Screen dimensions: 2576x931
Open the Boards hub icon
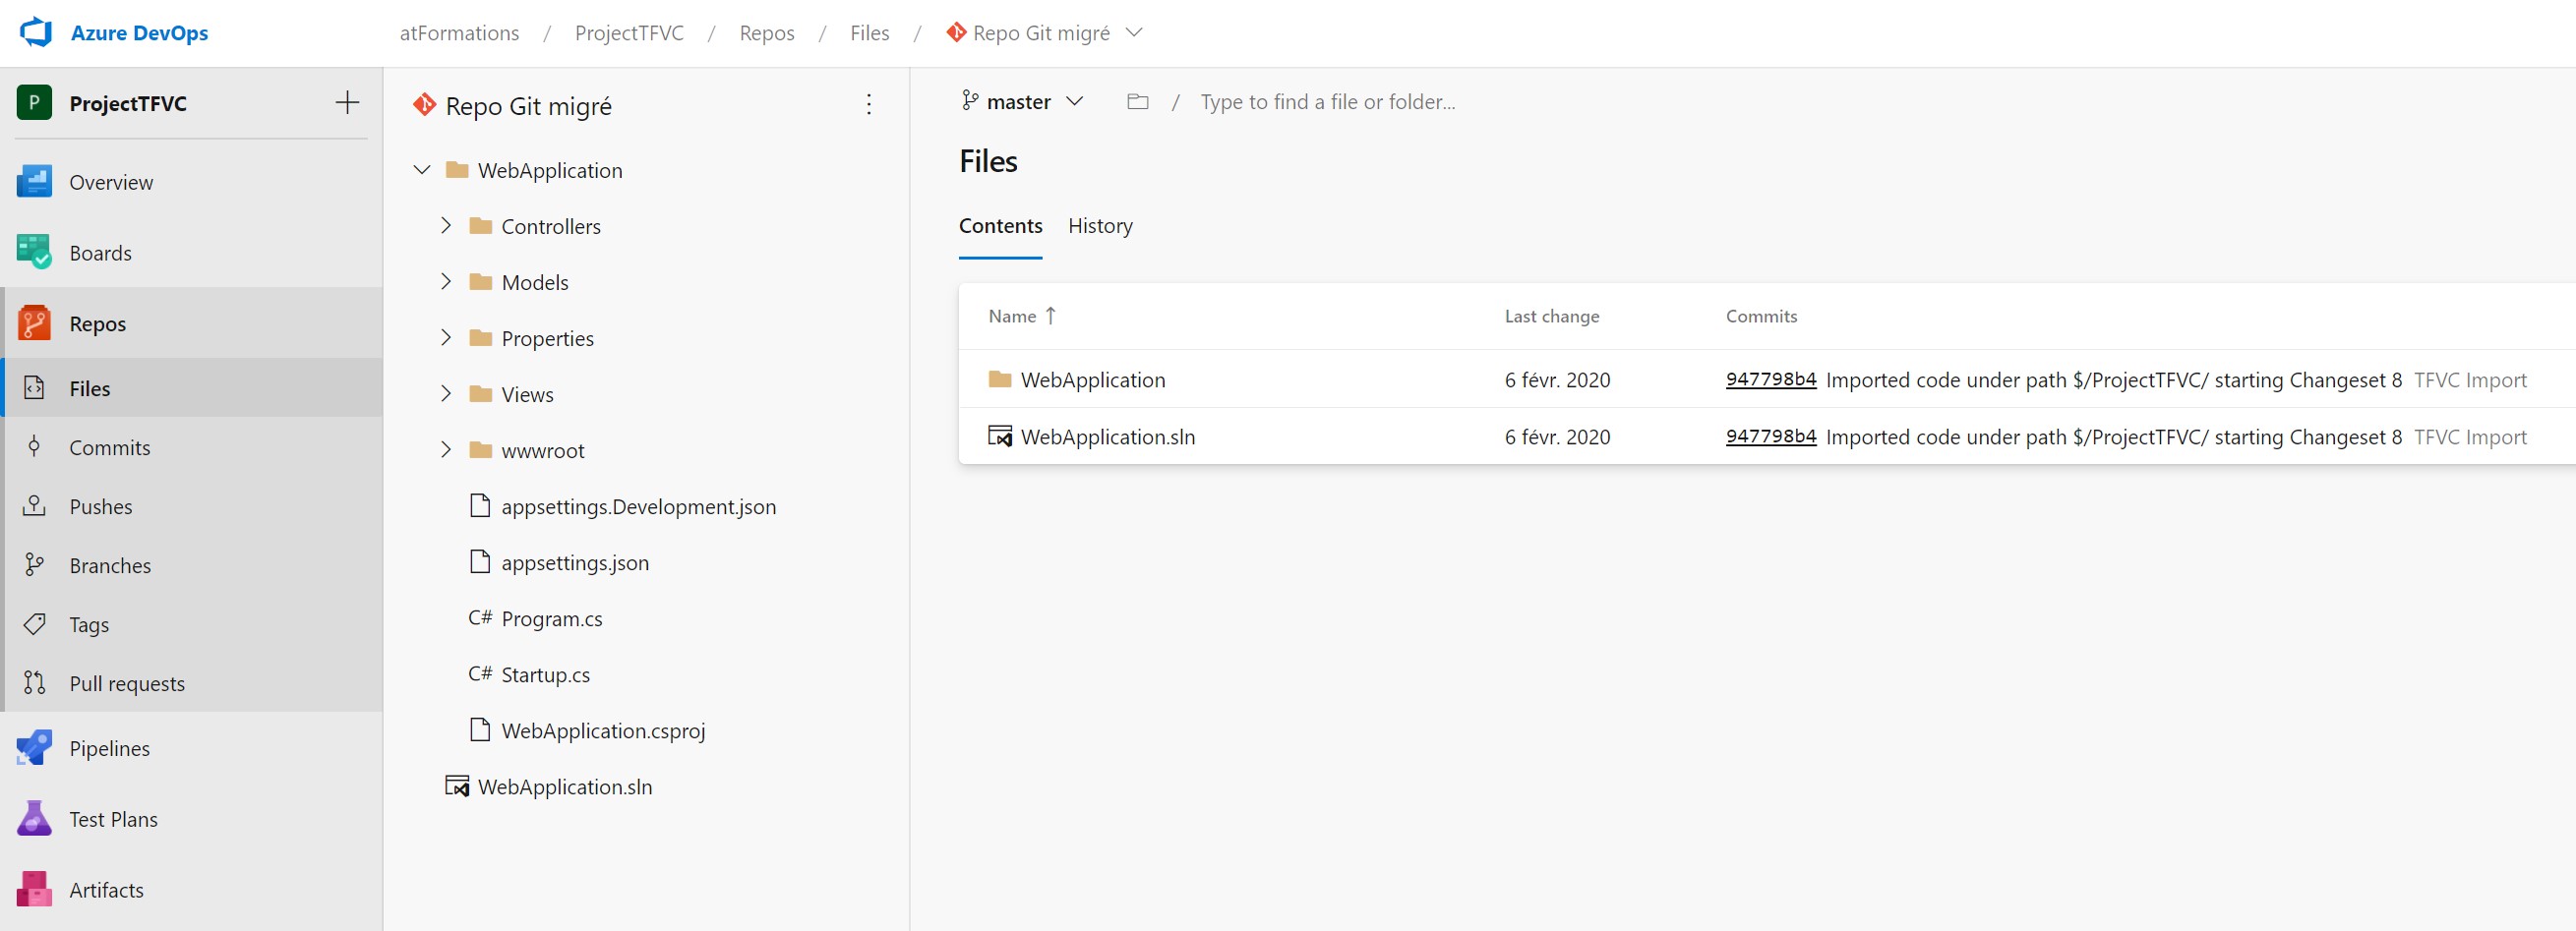34,252
